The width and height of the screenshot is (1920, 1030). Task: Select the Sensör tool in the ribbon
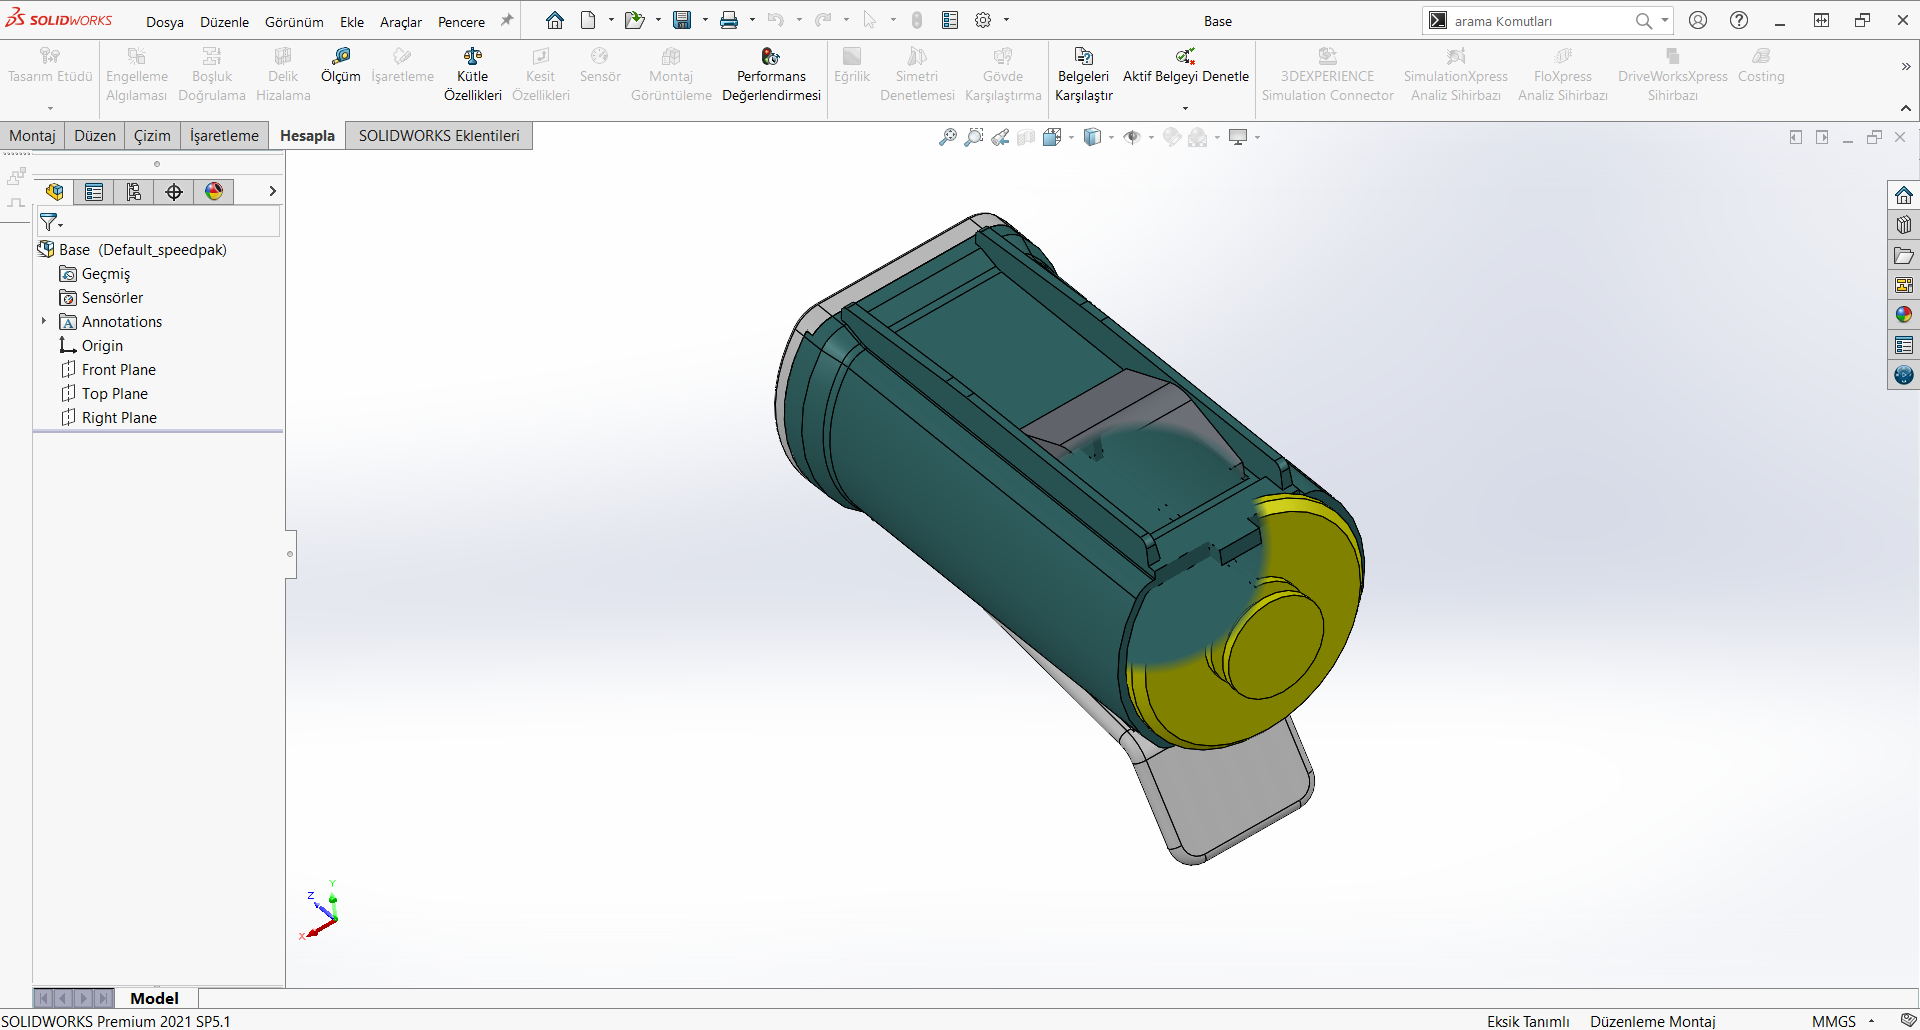(600, 70)
